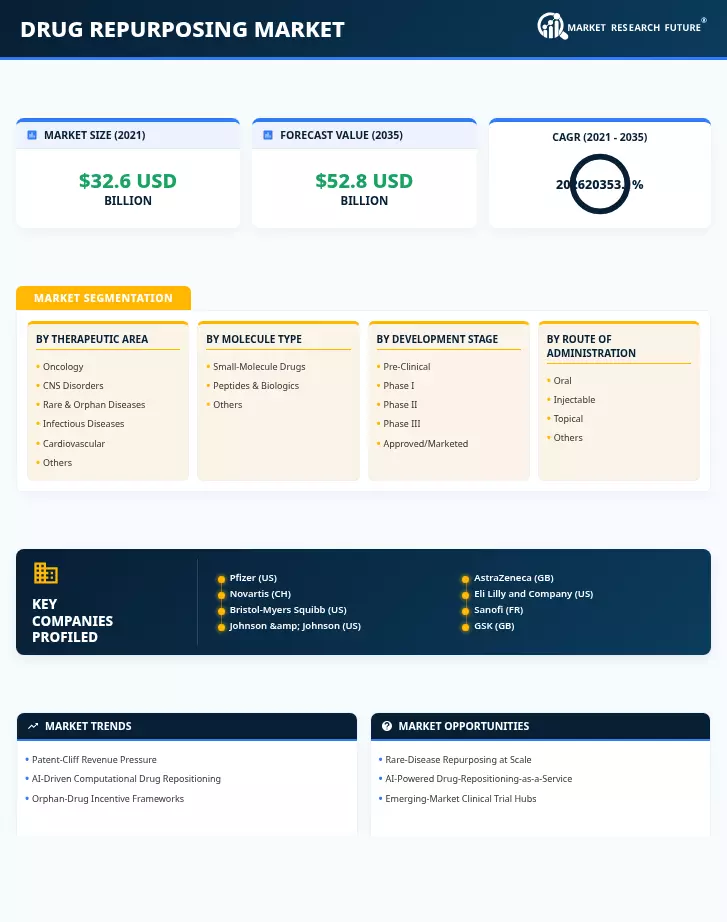Click the chart icon beside Forecast Value (2035)
Viewport: 727px width, 922px height.
[268, 135]
